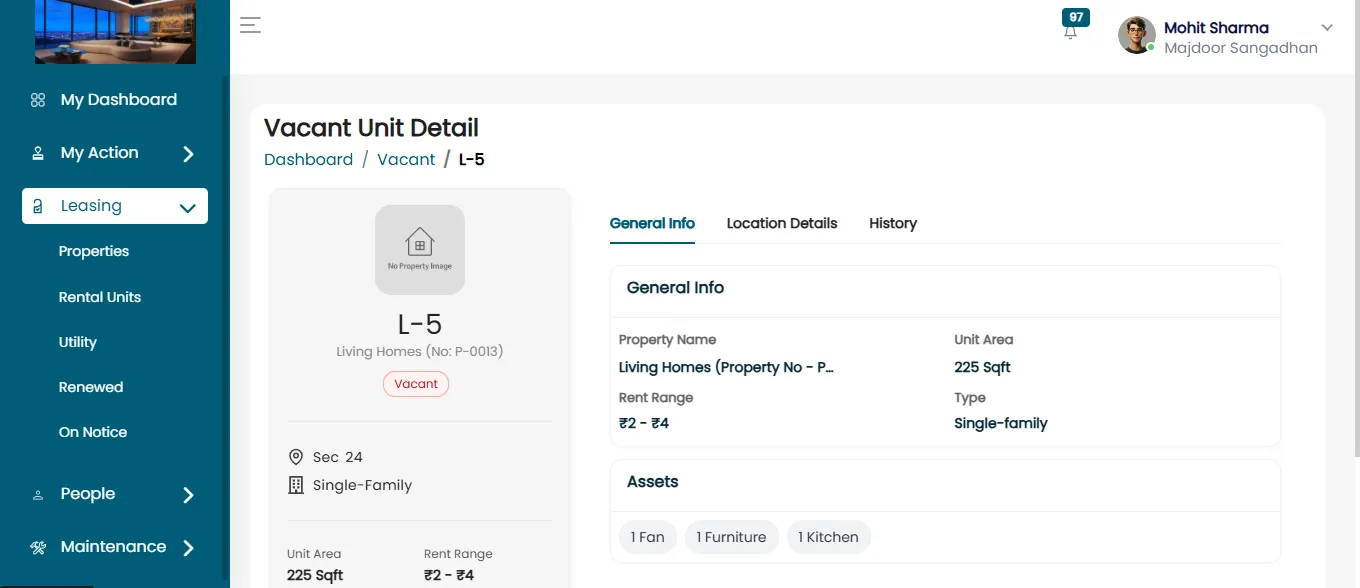Screen dimensions: 1360x588
Task: Click the My Dashboard grid icon
Action: coord(38,100)
